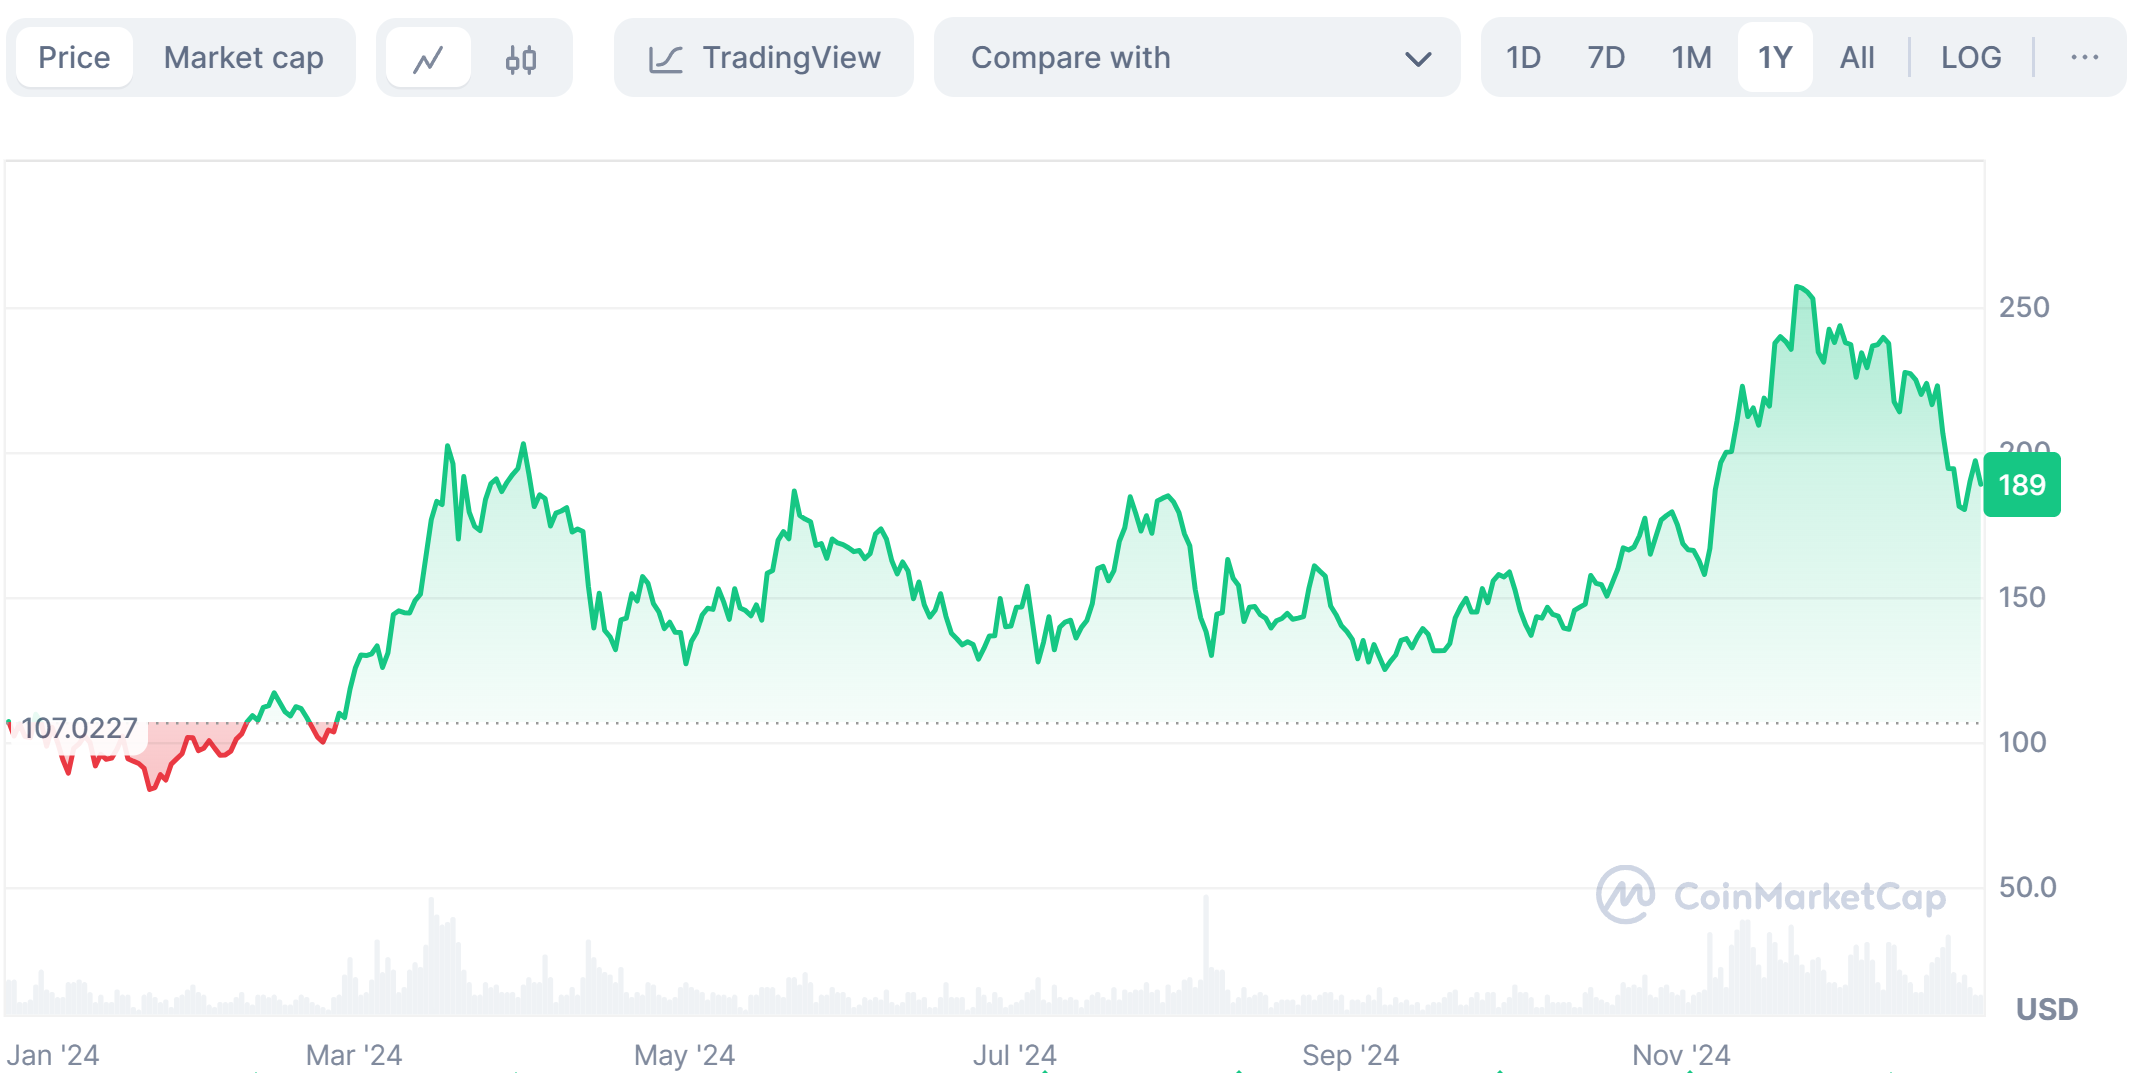Select the 1Y time range
Screen dimensions: 2148x1073
(1775, 58)
